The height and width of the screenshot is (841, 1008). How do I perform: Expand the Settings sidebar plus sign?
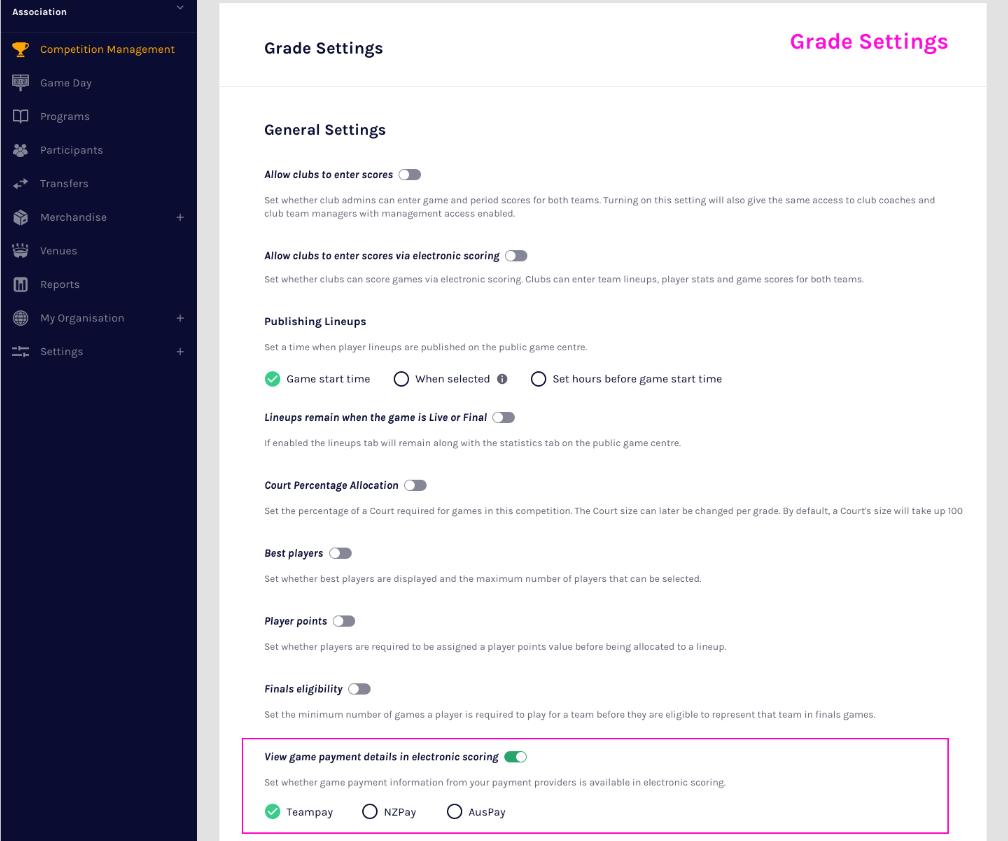click(x=180, y=352)
